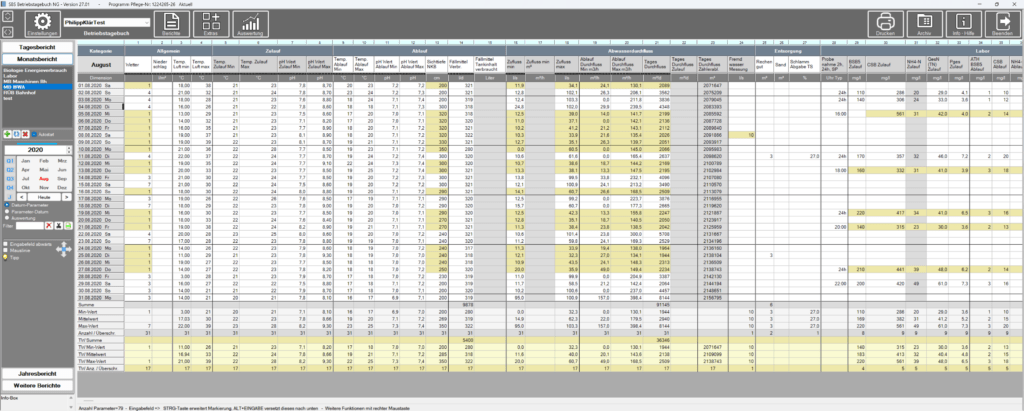This screenshot has height=411, width=1024.
Task: Click green filter icon beside Filter field
Action: pos(68,225)
